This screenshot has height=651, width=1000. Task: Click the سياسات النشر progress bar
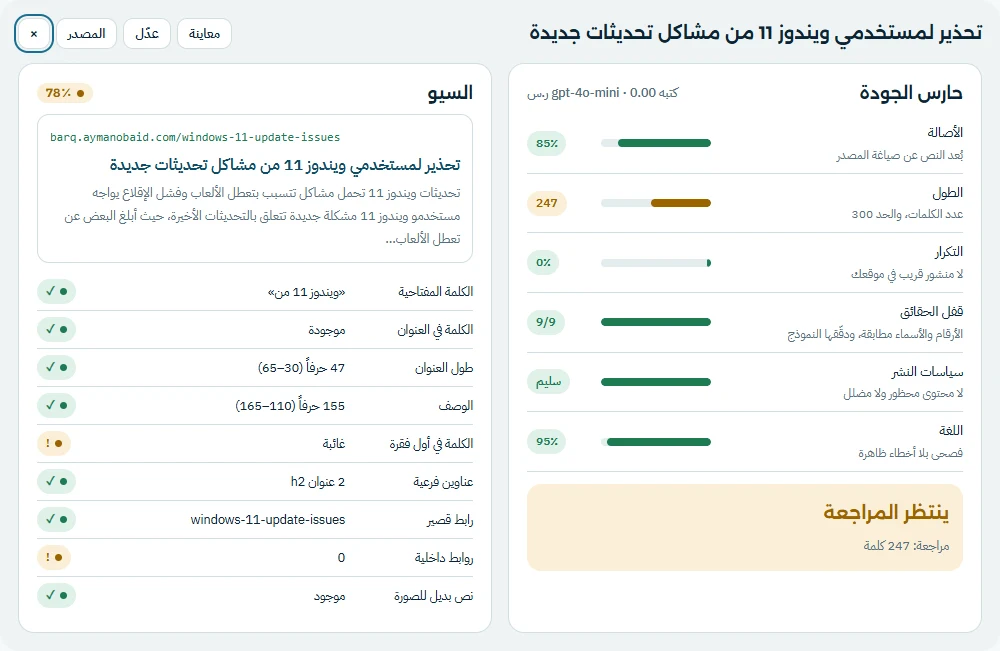[656, 382]
